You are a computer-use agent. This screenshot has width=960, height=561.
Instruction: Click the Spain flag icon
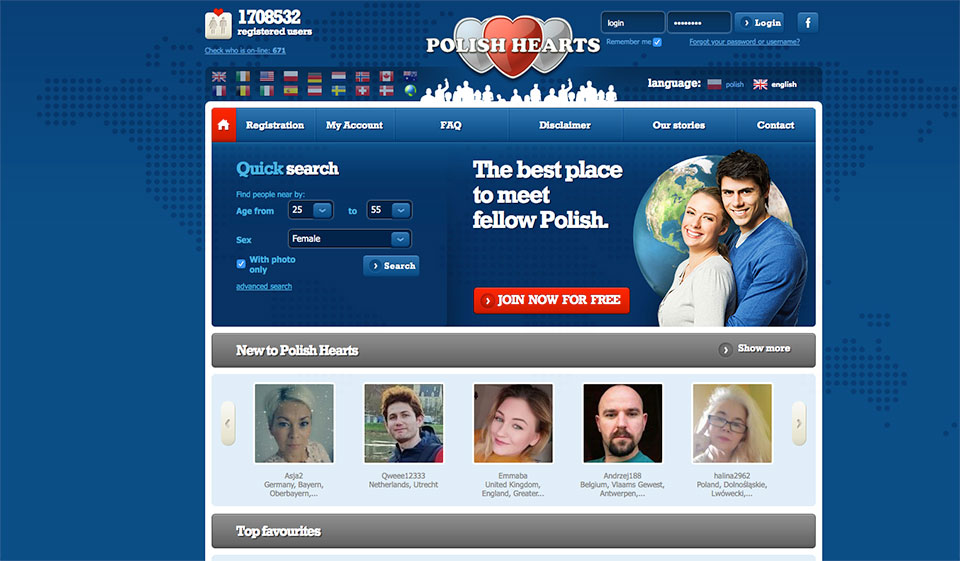point(291,90)
